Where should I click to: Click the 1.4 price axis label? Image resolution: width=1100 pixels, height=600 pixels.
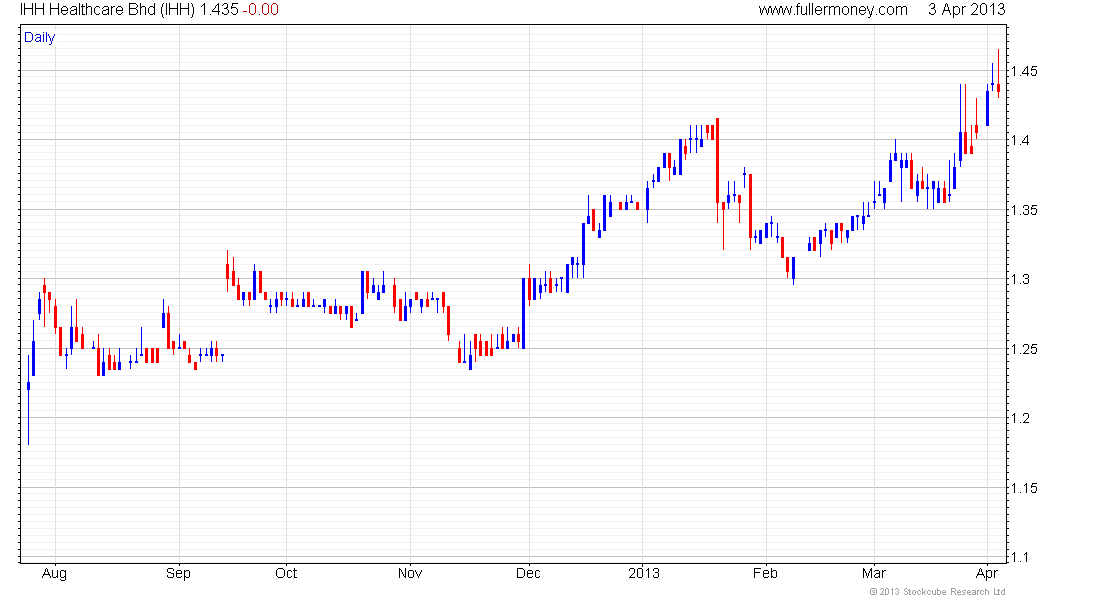coord(1020,140)
